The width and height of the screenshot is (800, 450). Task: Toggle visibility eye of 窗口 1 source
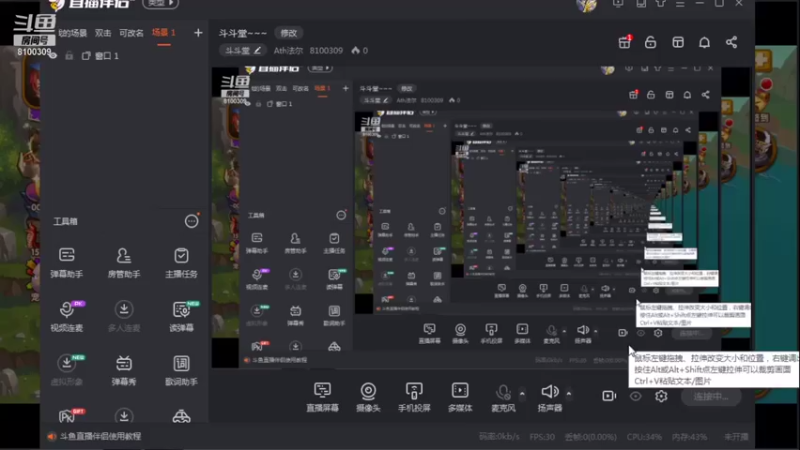53,56
